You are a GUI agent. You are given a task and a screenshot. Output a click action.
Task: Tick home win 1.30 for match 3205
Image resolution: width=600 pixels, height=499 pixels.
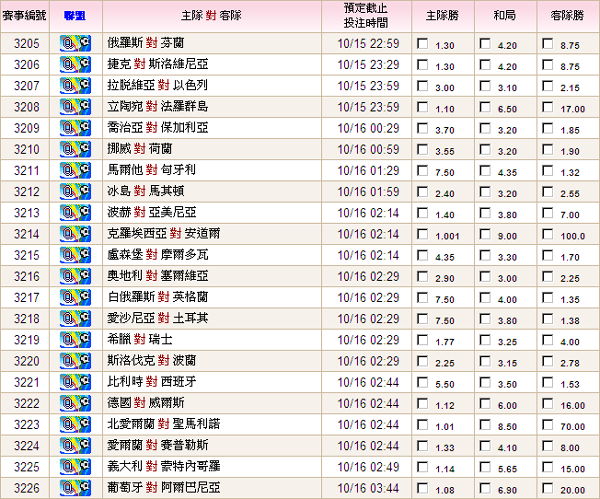(x=423, y=43)
